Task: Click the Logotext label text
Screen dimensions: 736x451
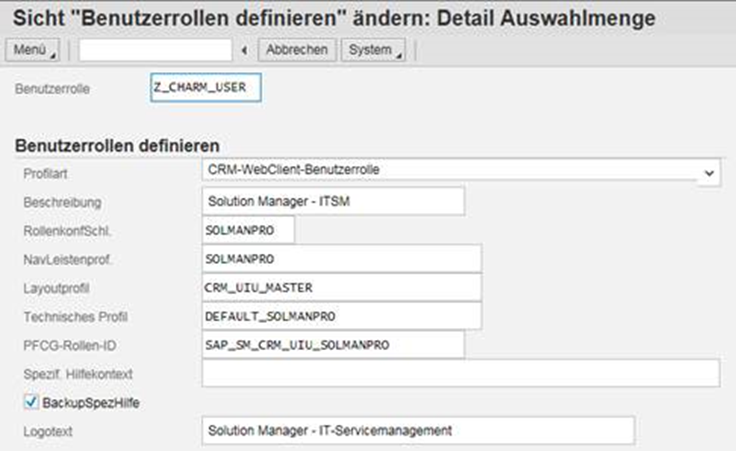Action: (47, 430)
